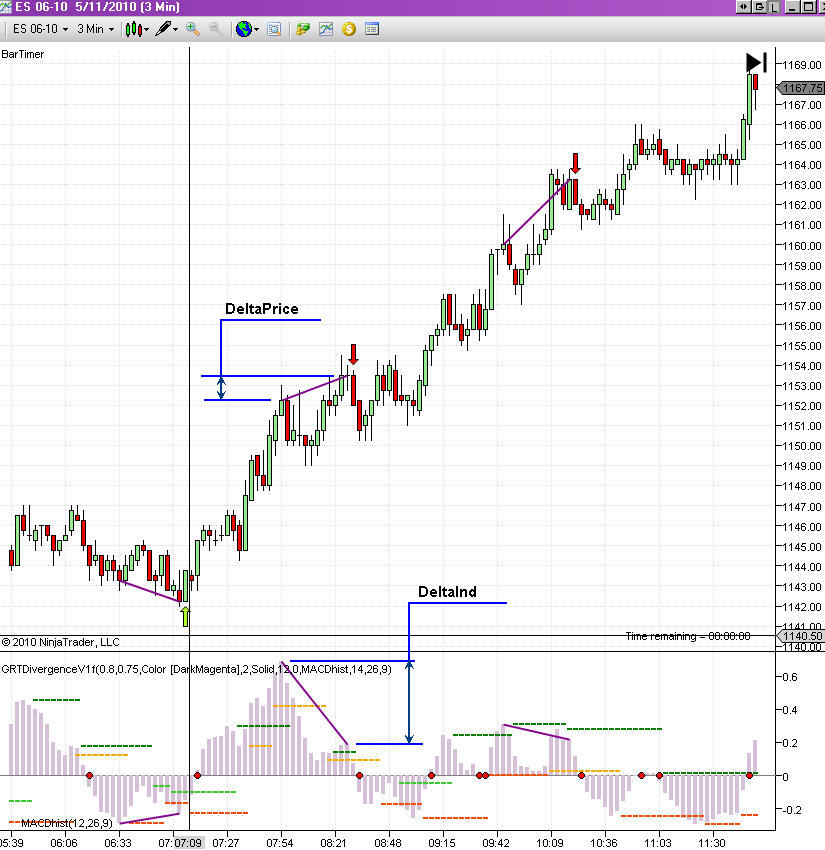
Task: Click the MACDhist(12,26,9) indicator label
Action: [67, 823]
